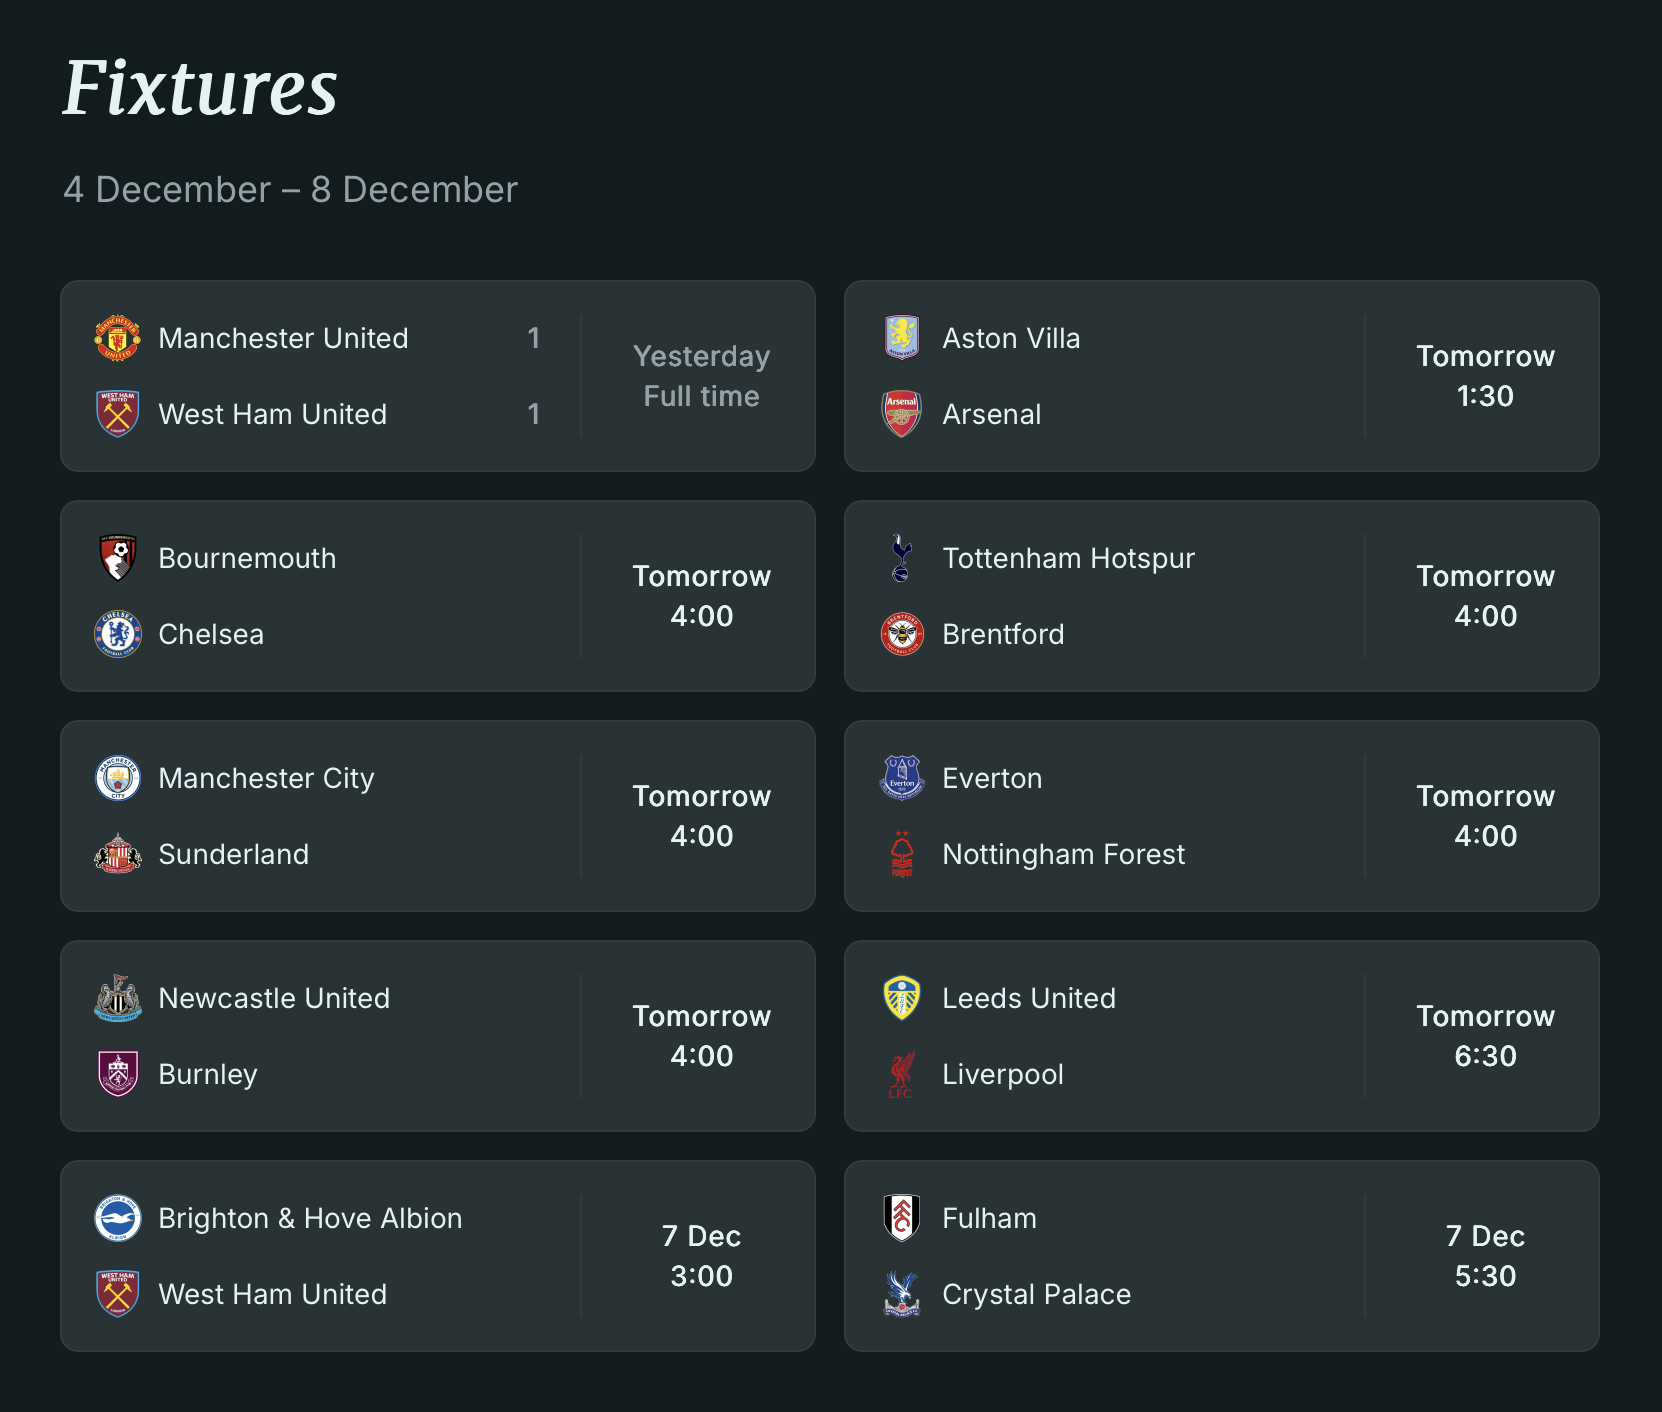
Task: Click the Tottenham Hotspur crest icon
Action: tap(902, 558)
